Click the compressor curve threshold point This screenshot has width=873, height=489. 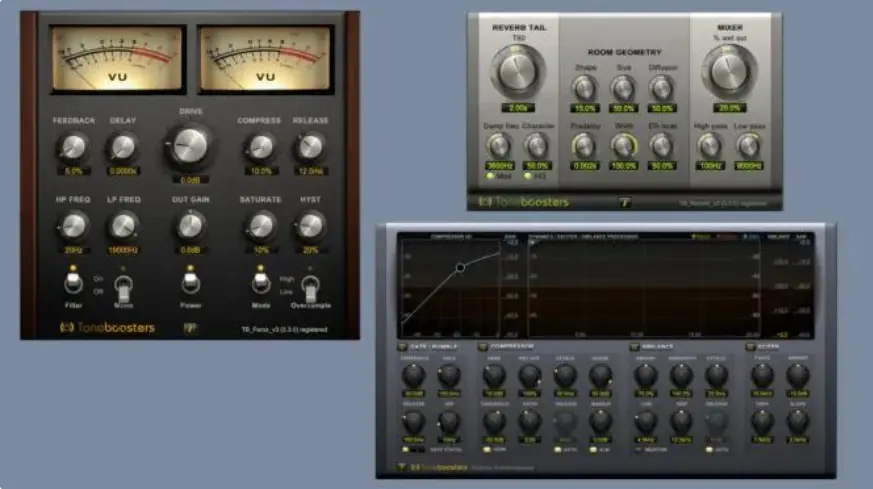(x=460, y=267)
